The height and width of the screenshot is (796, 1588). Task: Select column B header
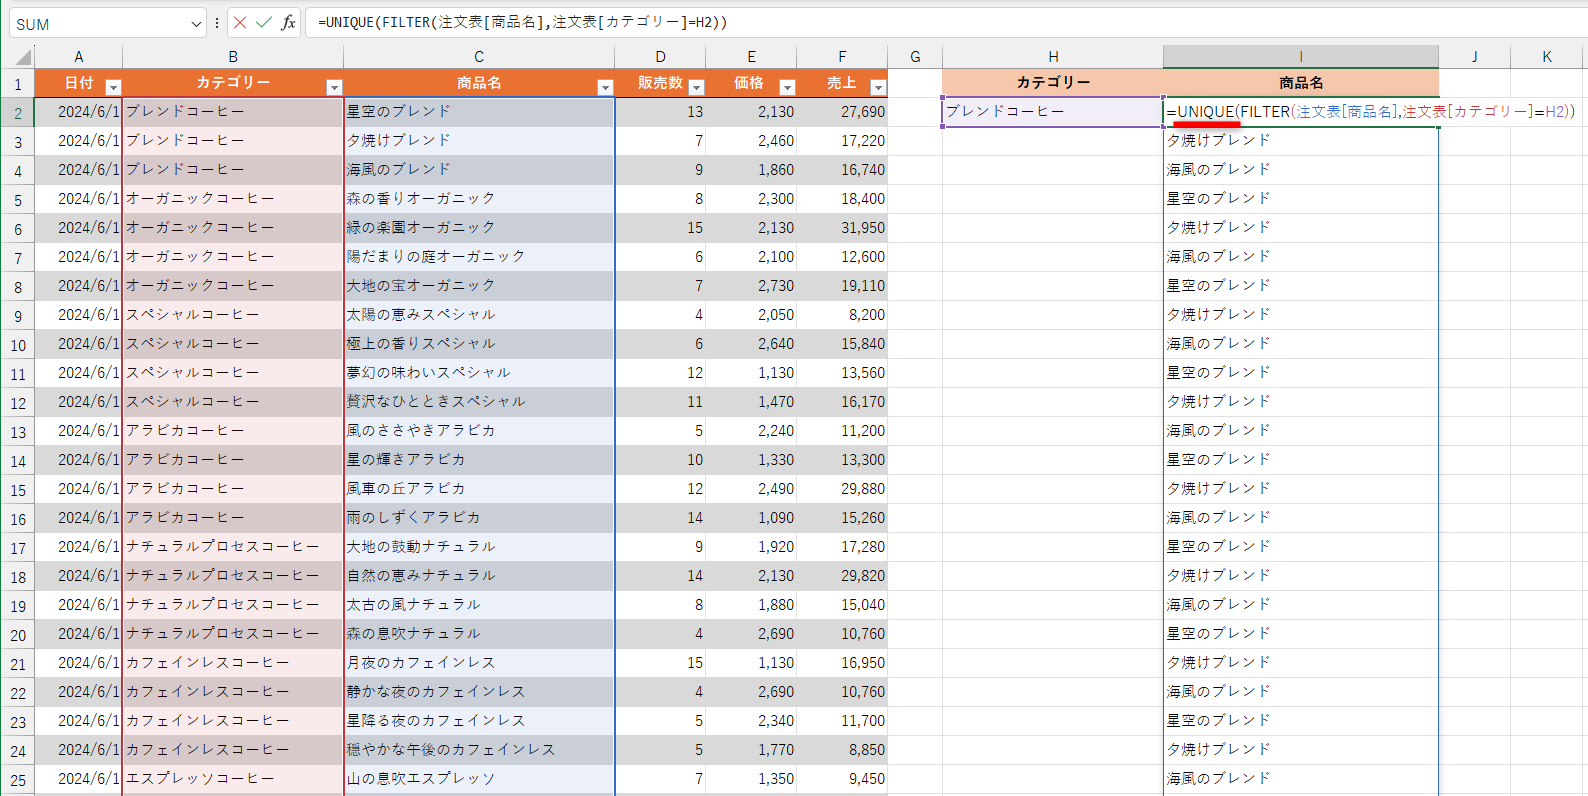(x=233, y=57)
